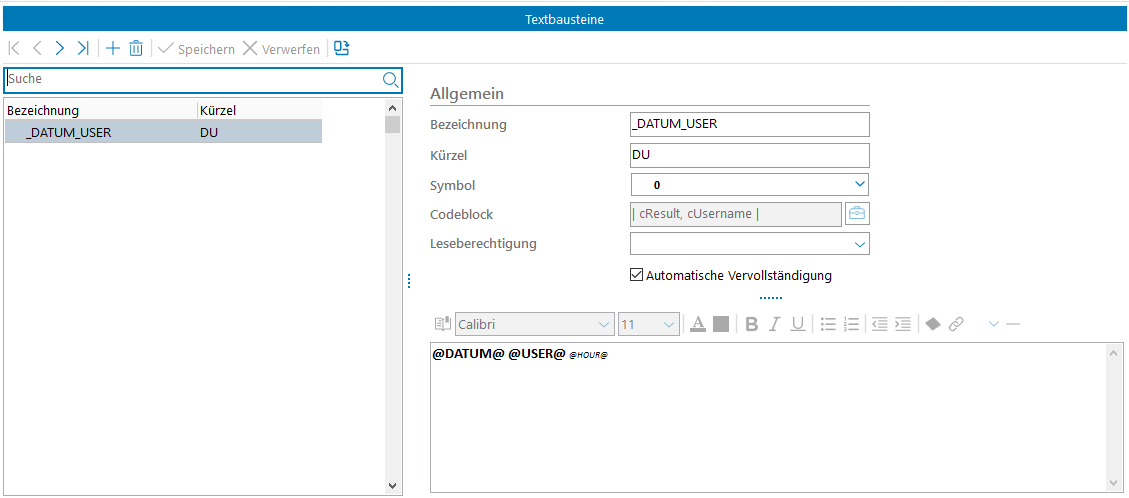
Task: Open the Calibri font family dropdown
Action: coord(604,324)
